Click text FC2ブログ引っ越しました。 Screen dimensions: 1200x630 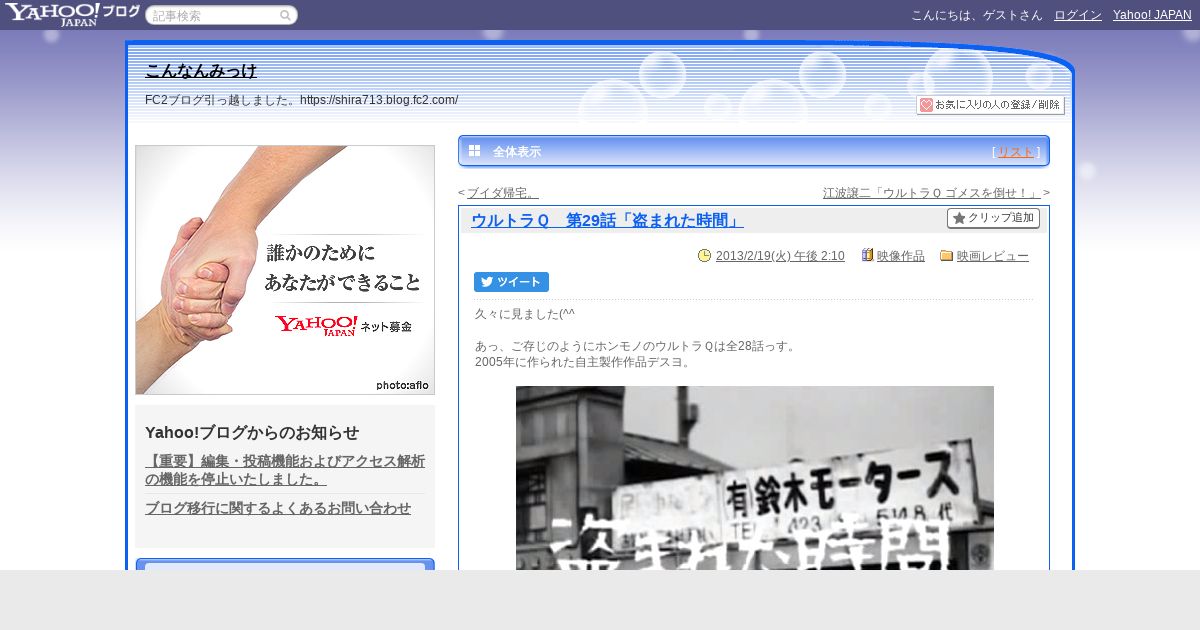pyautogui.click(x=222, y=100)
